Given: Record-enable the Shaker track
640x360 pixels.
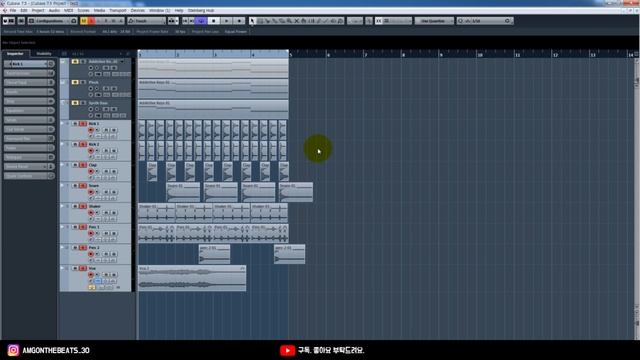Looking at the screenshot, I should tap(91, 213).
